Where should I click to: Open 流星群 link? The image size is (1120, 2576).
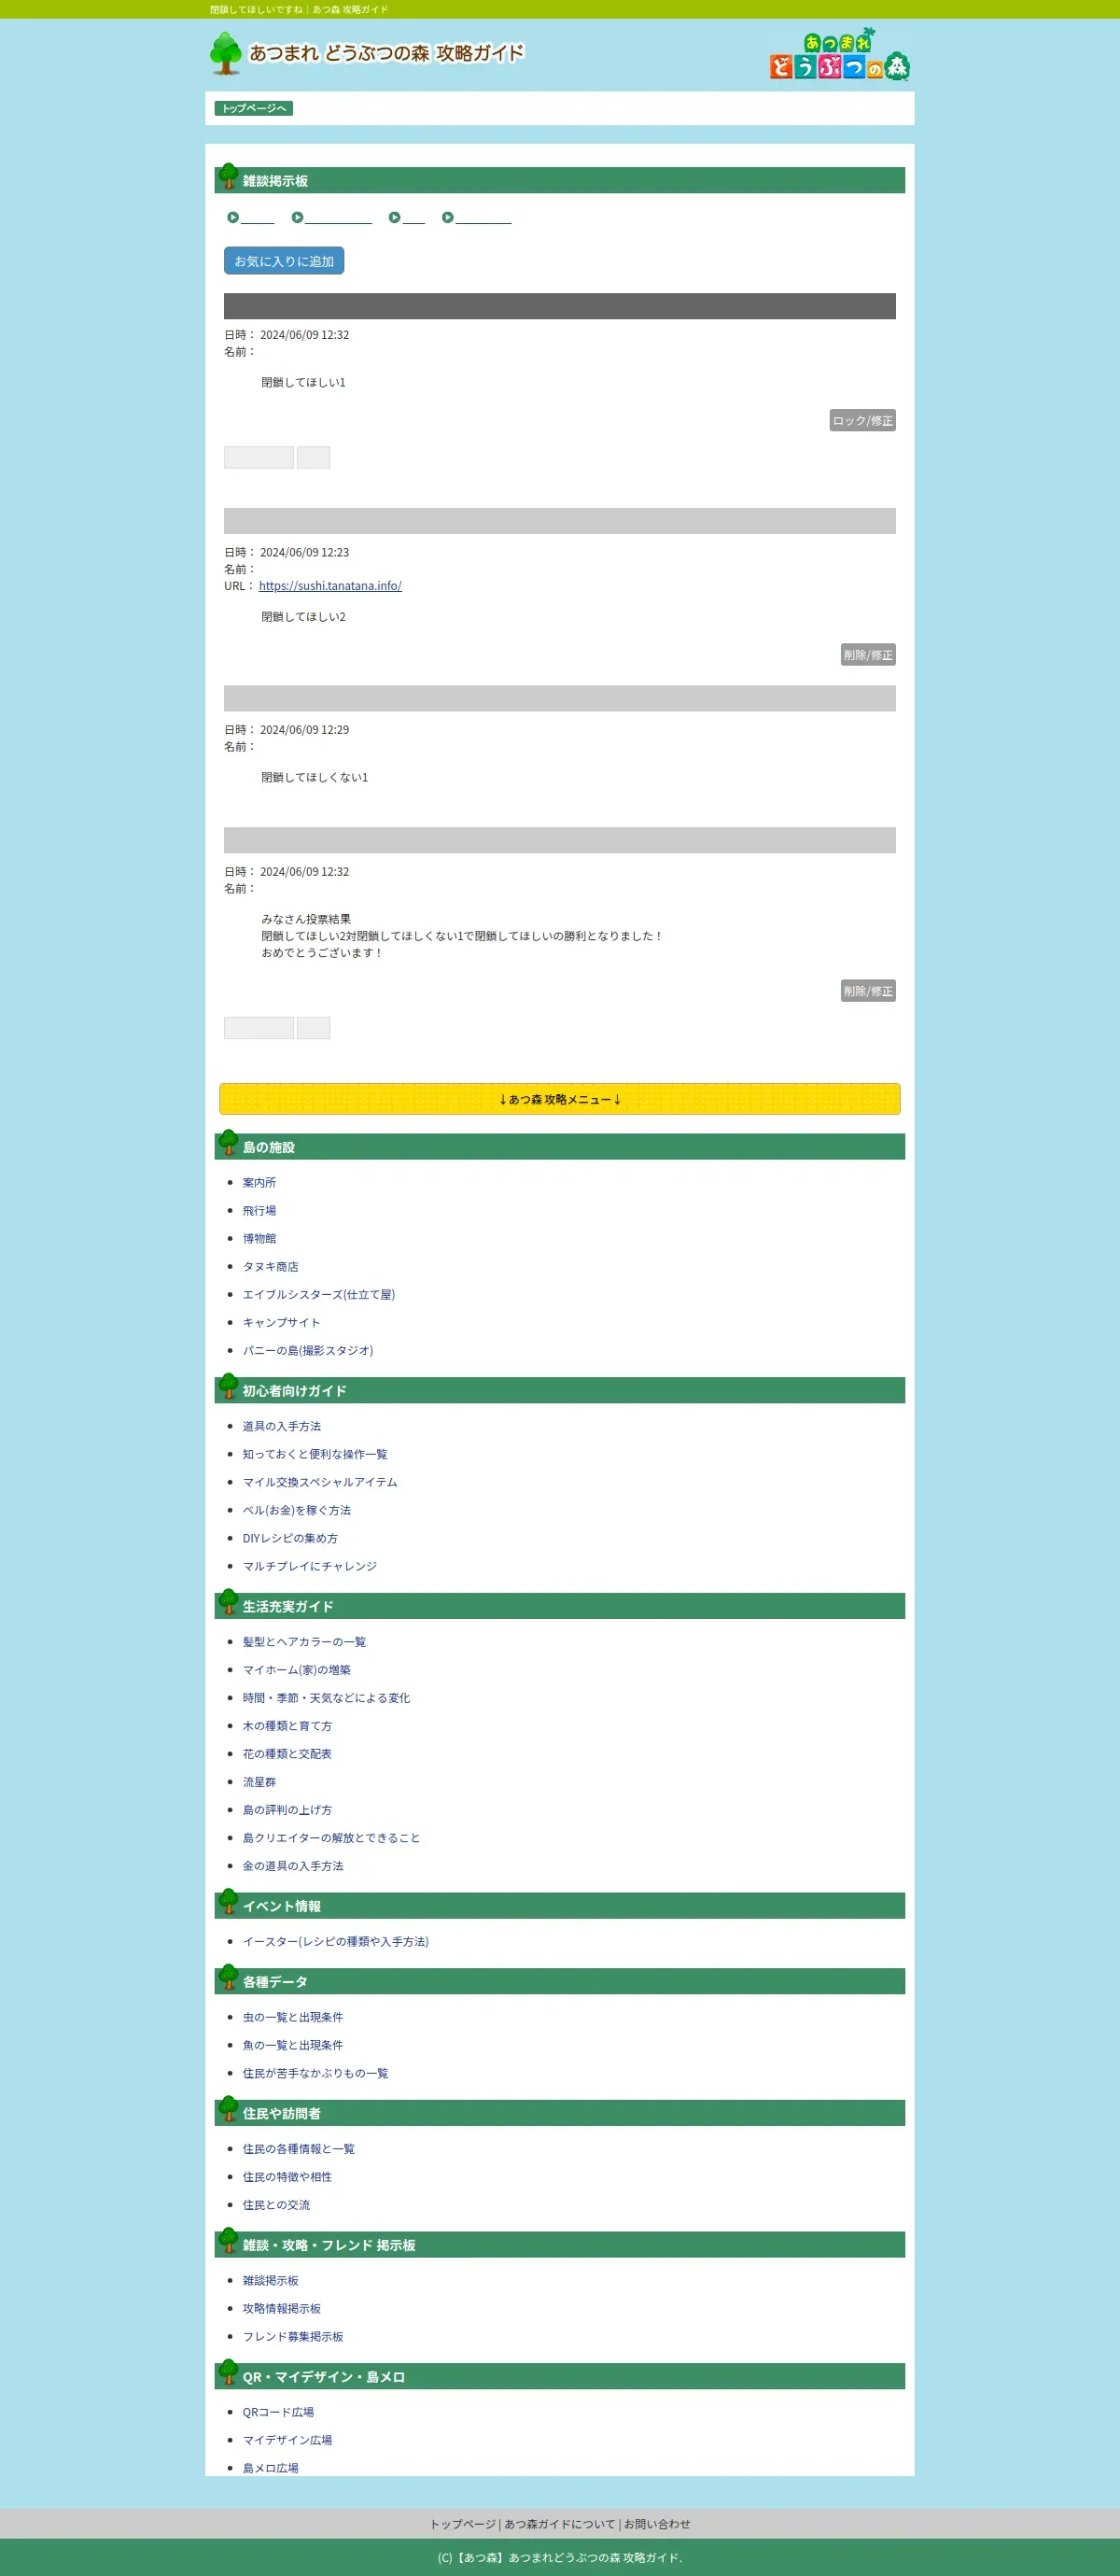259,1782
